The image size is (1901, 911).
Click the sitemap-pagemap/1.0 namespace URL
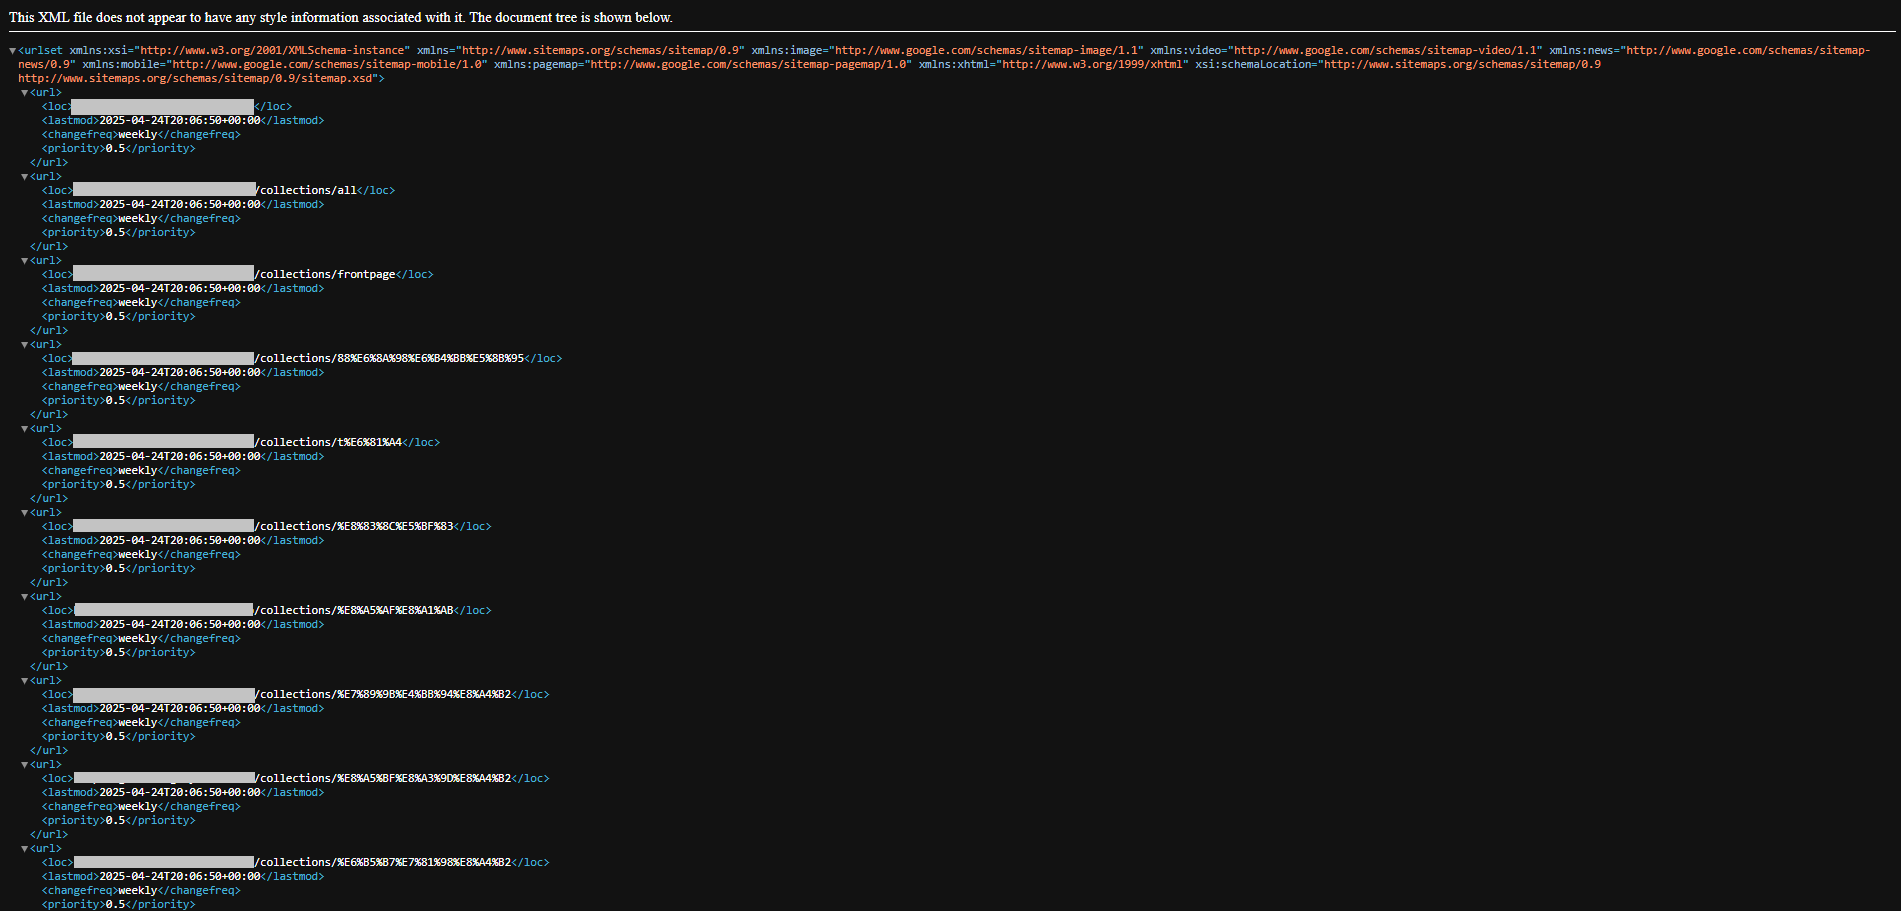click(750, 64)
